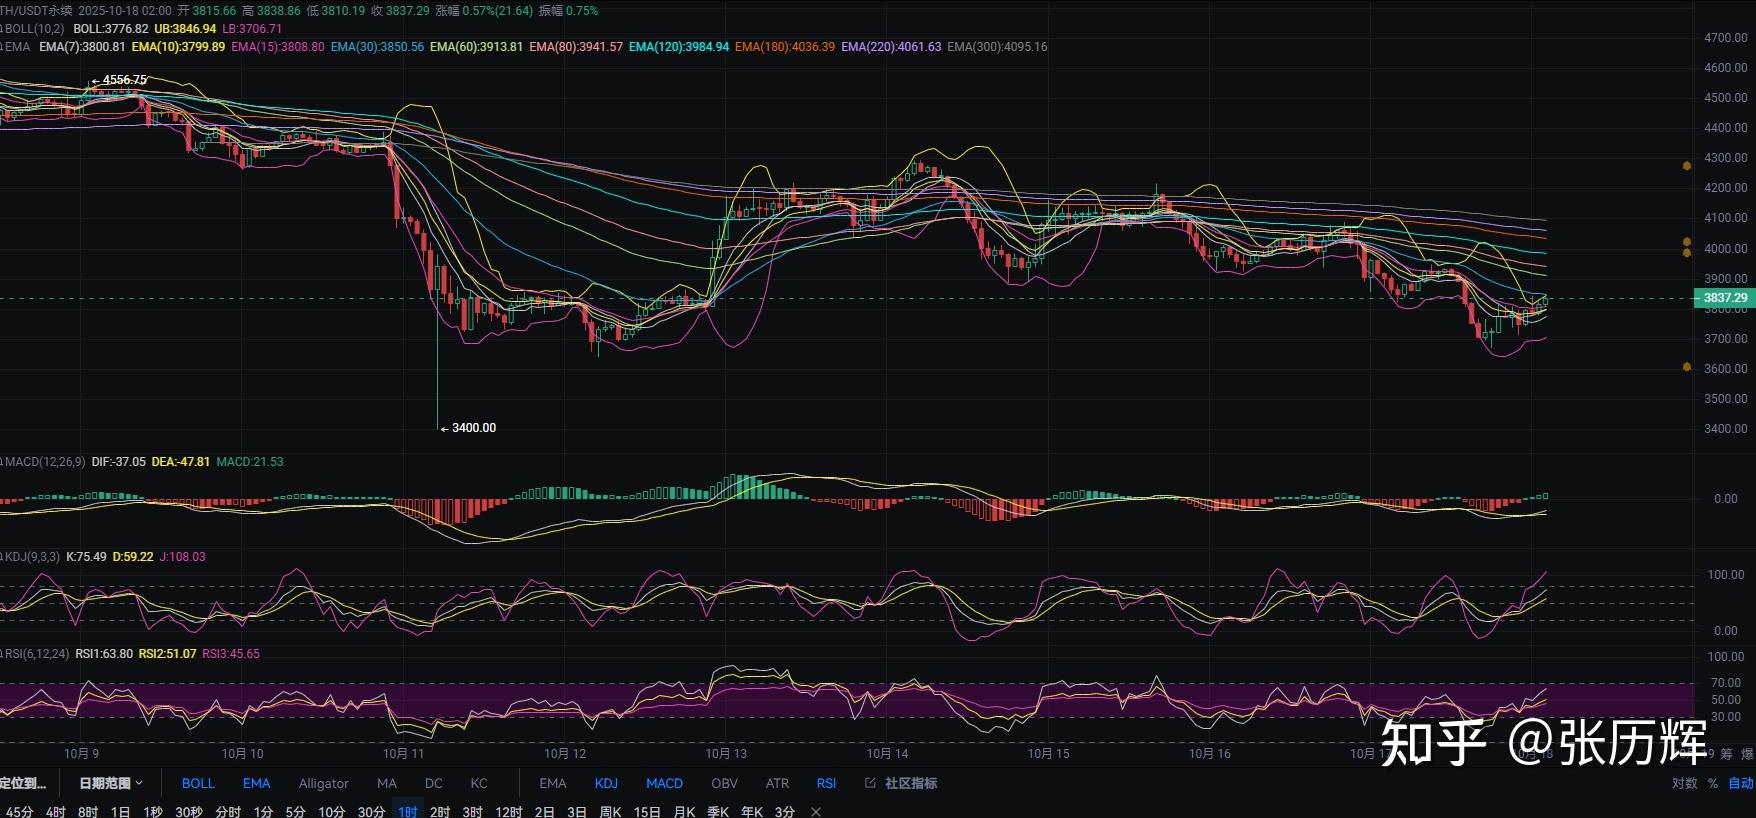1756x818 pixels.
Task: Click the lowest orange marker dot near 3600
Action: 1686,368
